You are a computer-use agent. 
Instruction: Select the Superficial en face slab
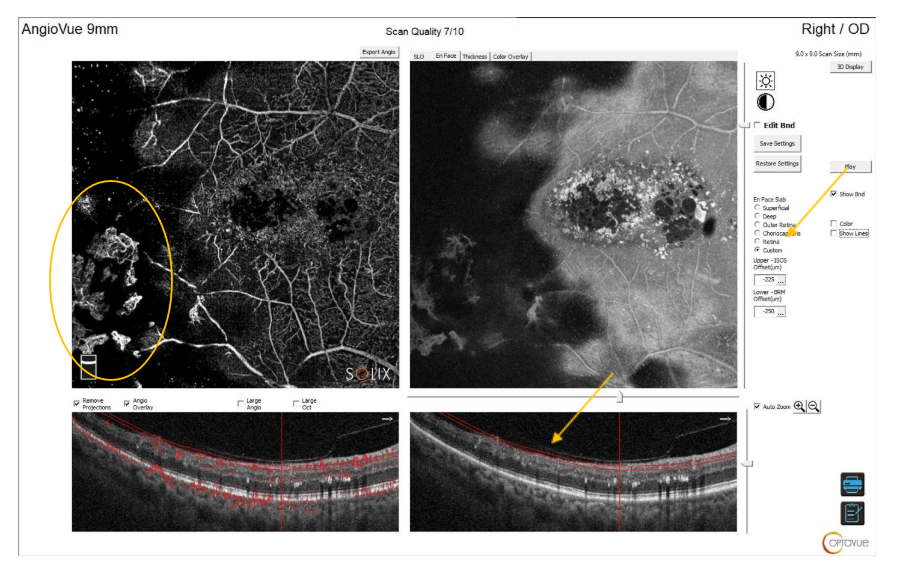click(757, 207)
